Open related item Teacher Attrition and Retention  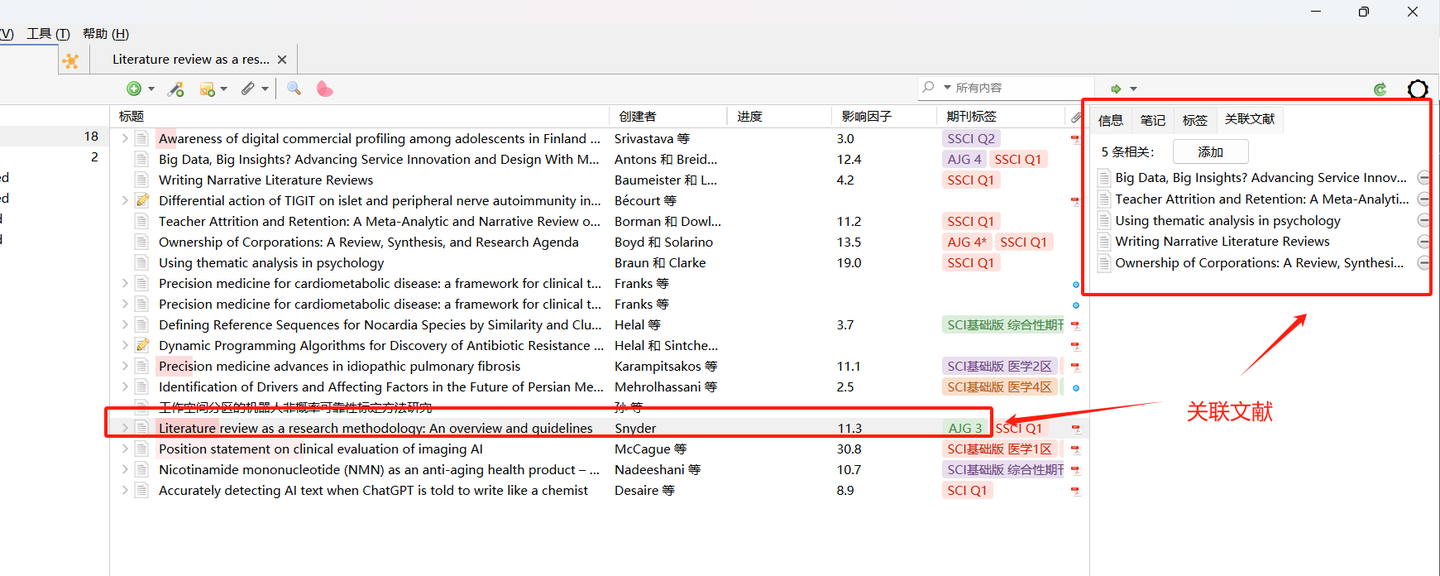1261,199
